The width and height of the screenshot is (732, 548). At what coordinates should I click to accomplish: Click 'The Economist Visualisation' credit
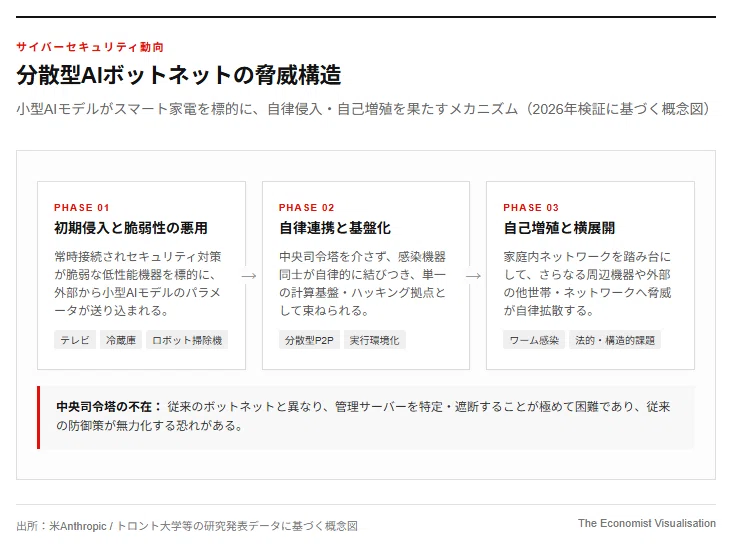pos(647,523)
